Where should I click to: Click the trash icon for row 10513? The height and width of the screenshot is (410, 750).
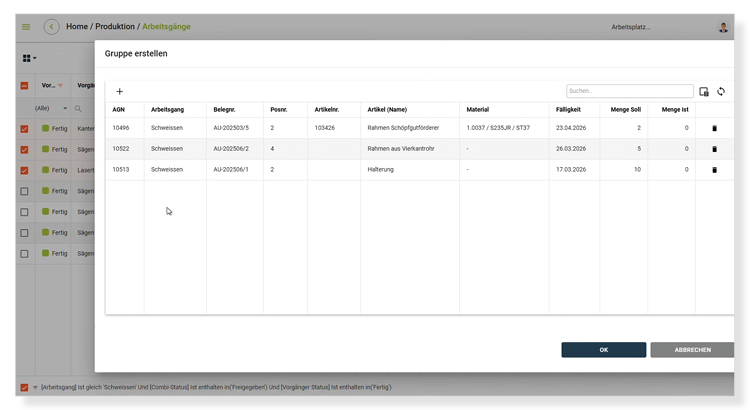pyautogui.click(x=714, y=170)
